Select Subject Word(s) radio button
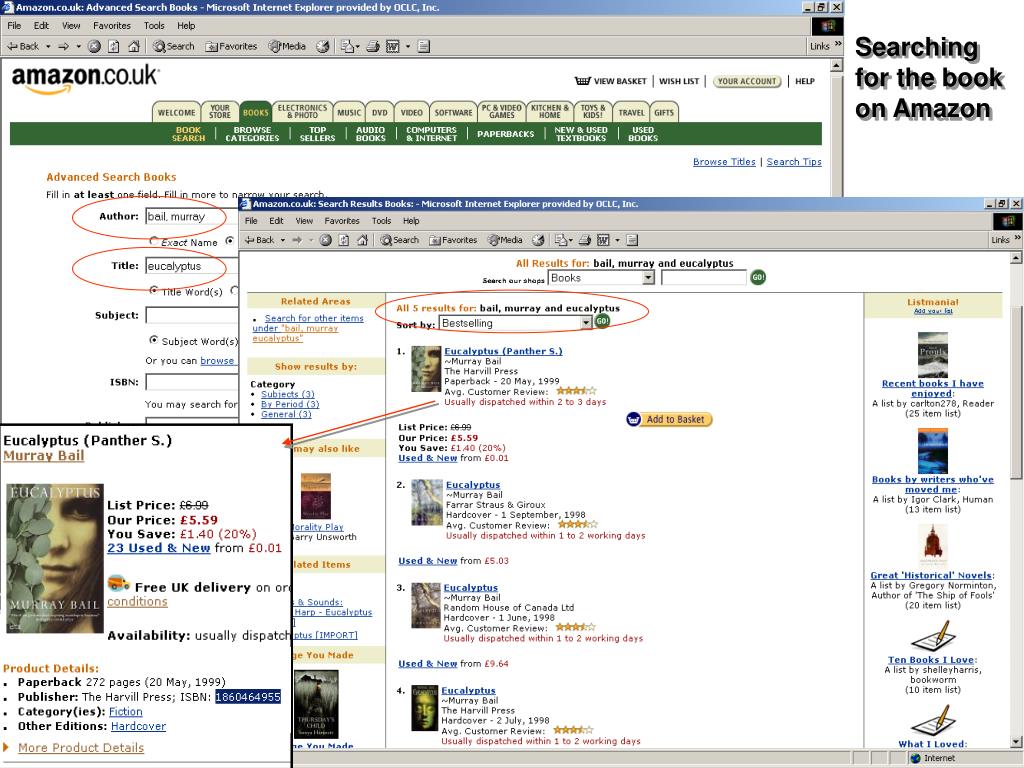The image size is (1024, 768). pos(153,340)
